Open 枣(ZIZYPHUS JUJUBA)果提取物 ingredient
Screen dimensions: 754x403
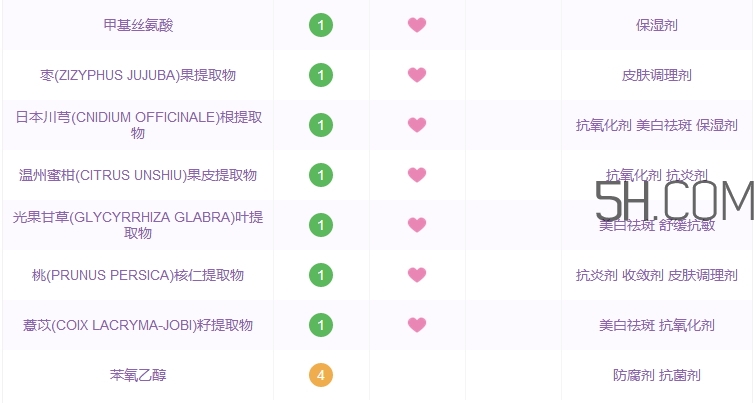pyautogui.click(x=138, y=75)
